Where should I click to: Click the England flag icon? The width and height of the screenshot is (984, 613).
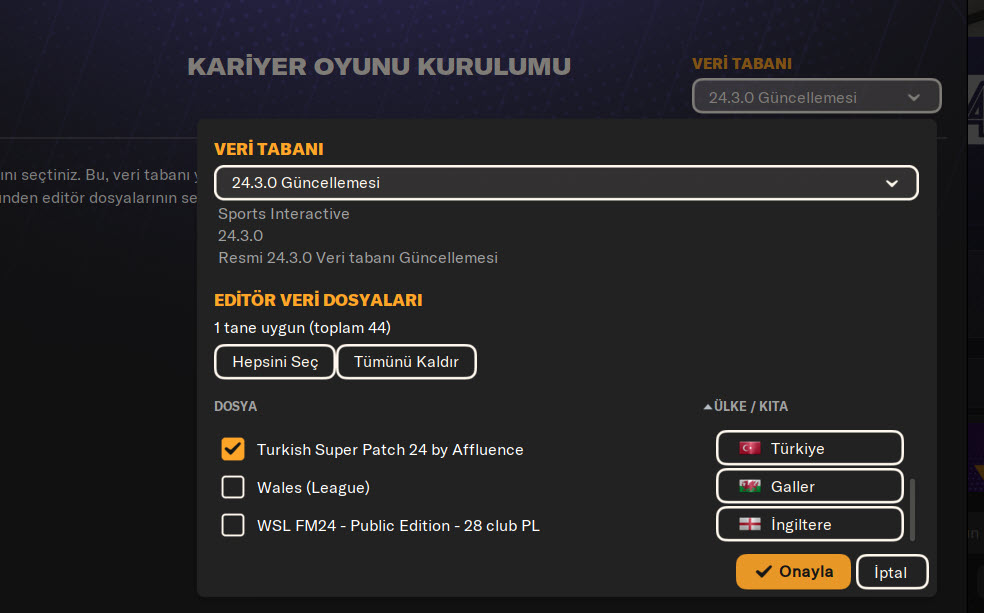tap(749, 524)
